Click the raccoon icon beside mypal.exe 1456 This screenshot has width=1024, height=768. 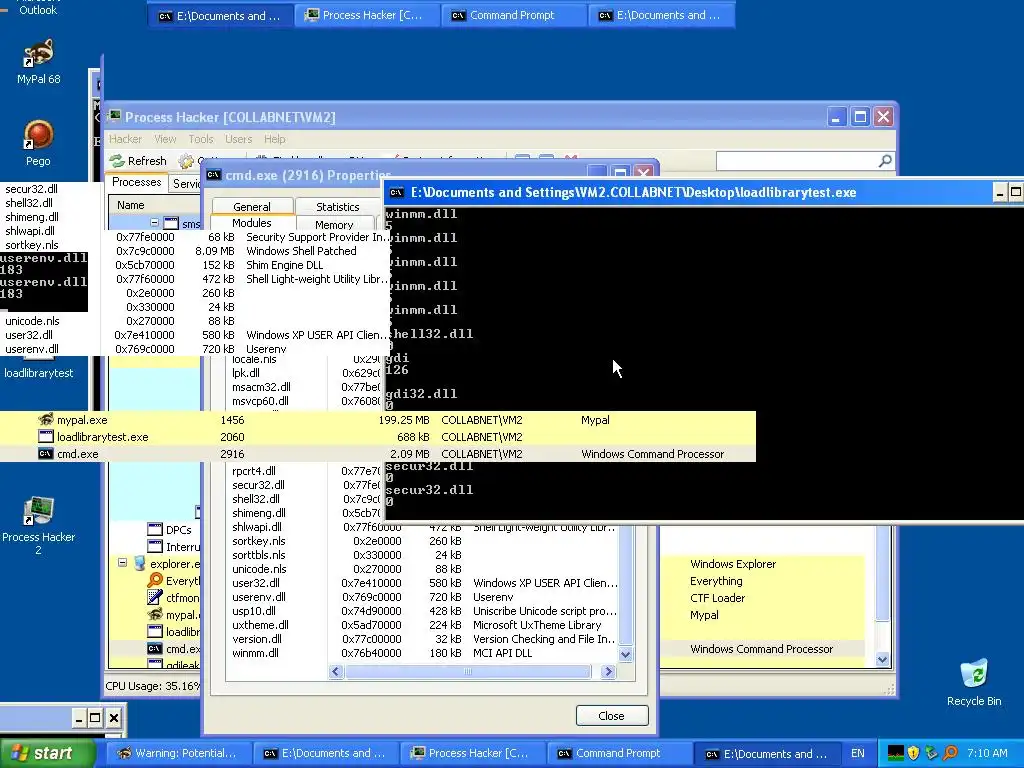tap(46, 420)
